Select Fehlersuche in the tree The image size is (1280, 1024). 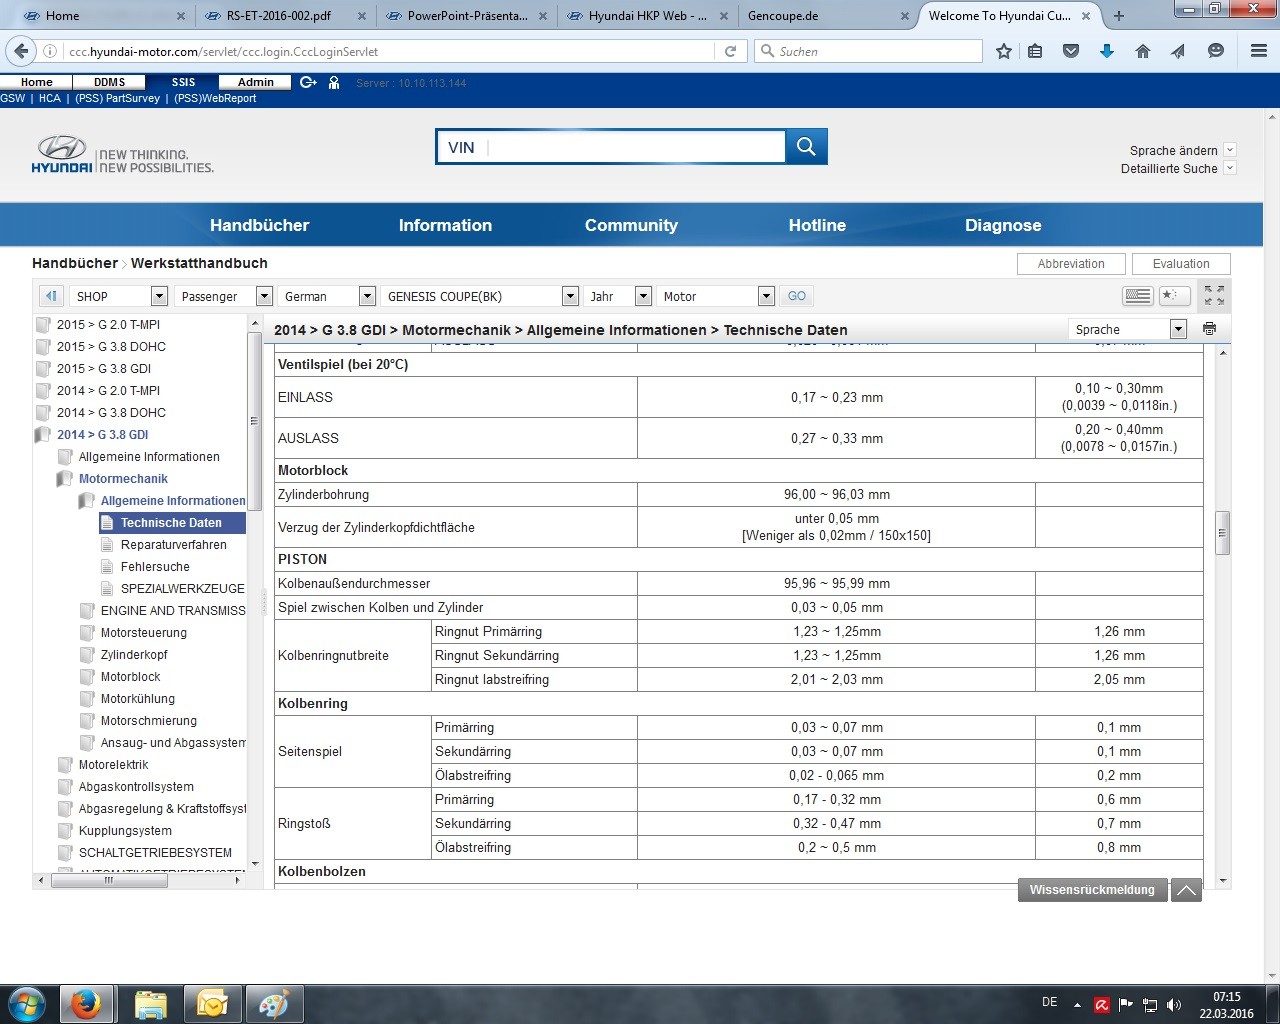pyautogui.click(x=155, y=567)
